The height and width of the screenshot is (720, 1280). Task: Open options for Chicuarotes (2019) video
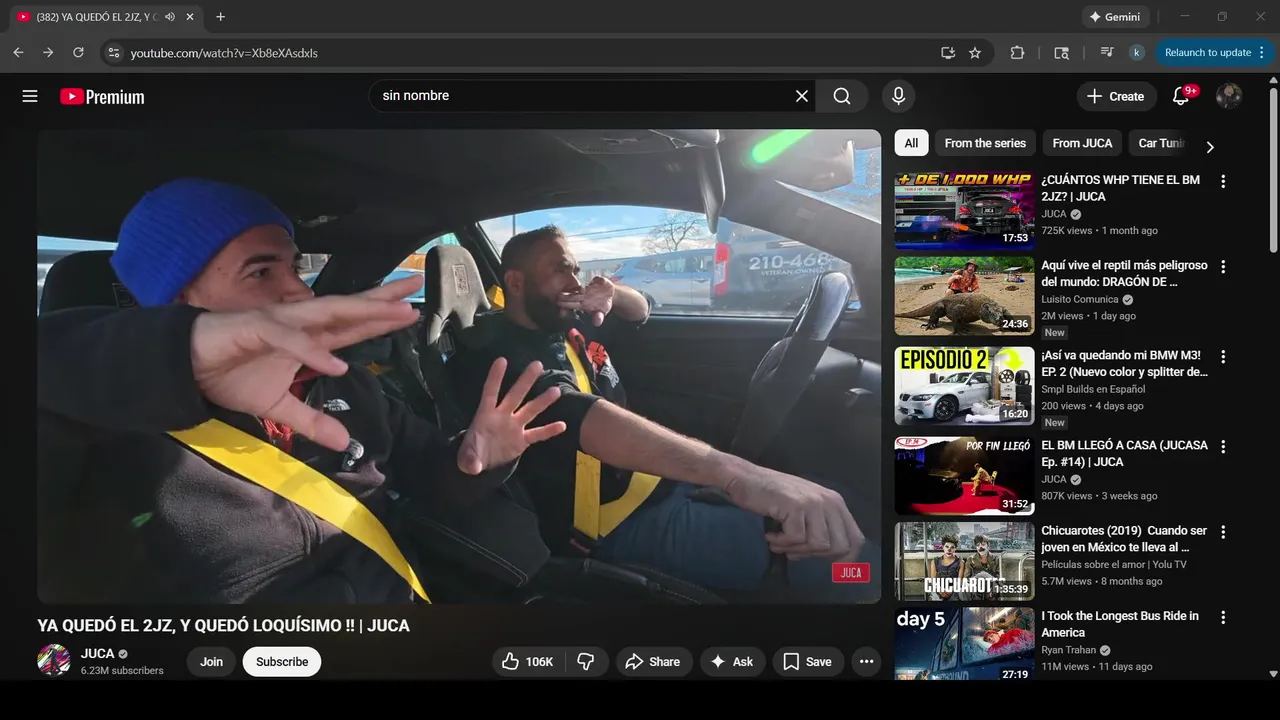click(x=1222, y=532)
